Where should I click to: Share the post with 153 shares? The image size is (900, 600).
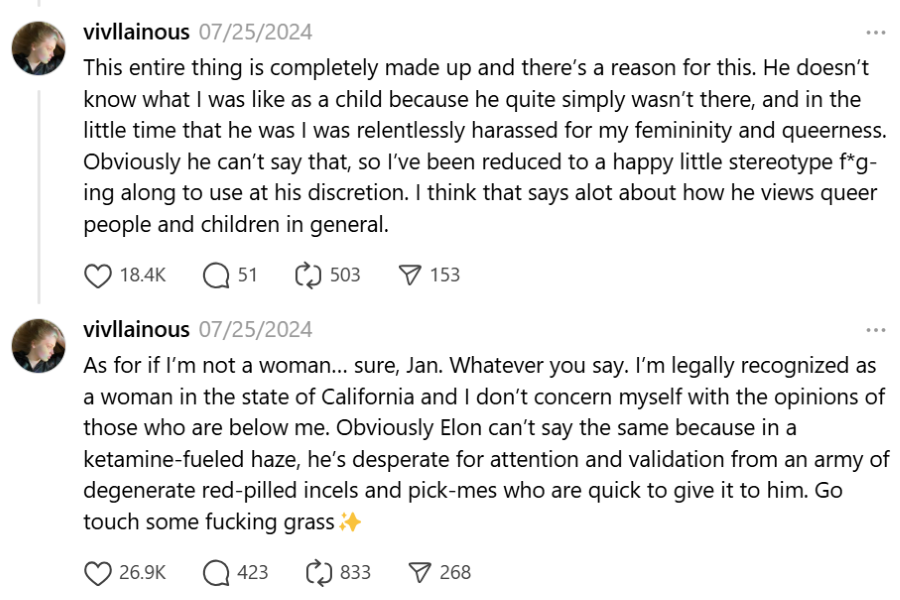tap(408, 275)
